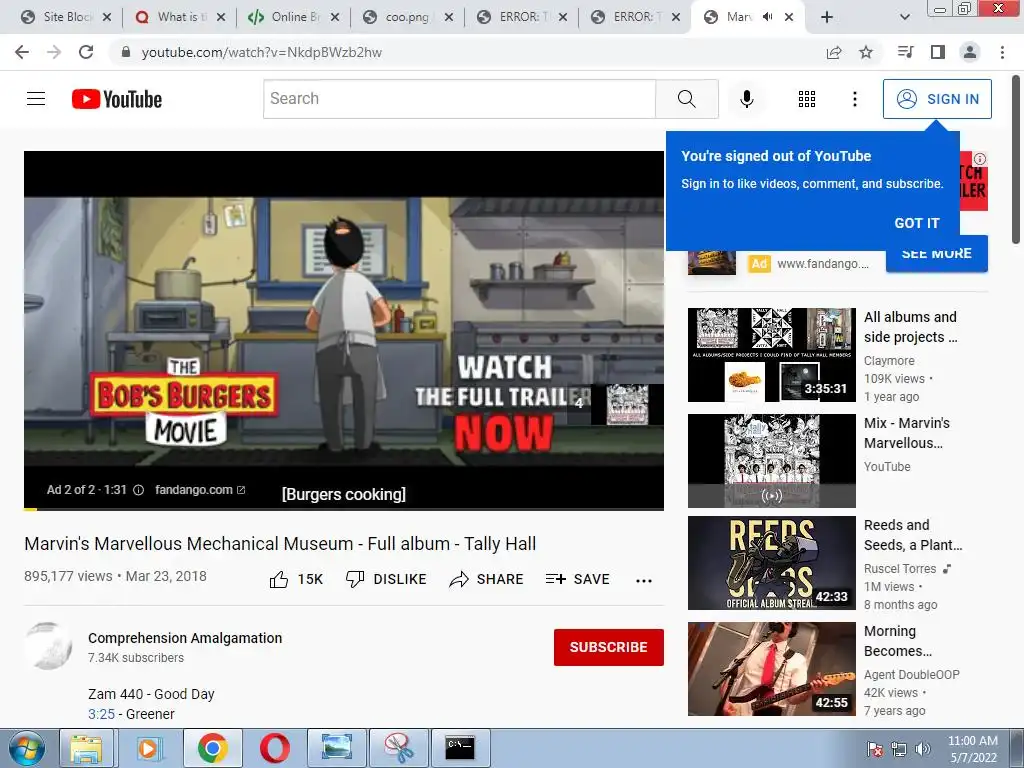Open the Claymore channel name

(889, 360)
